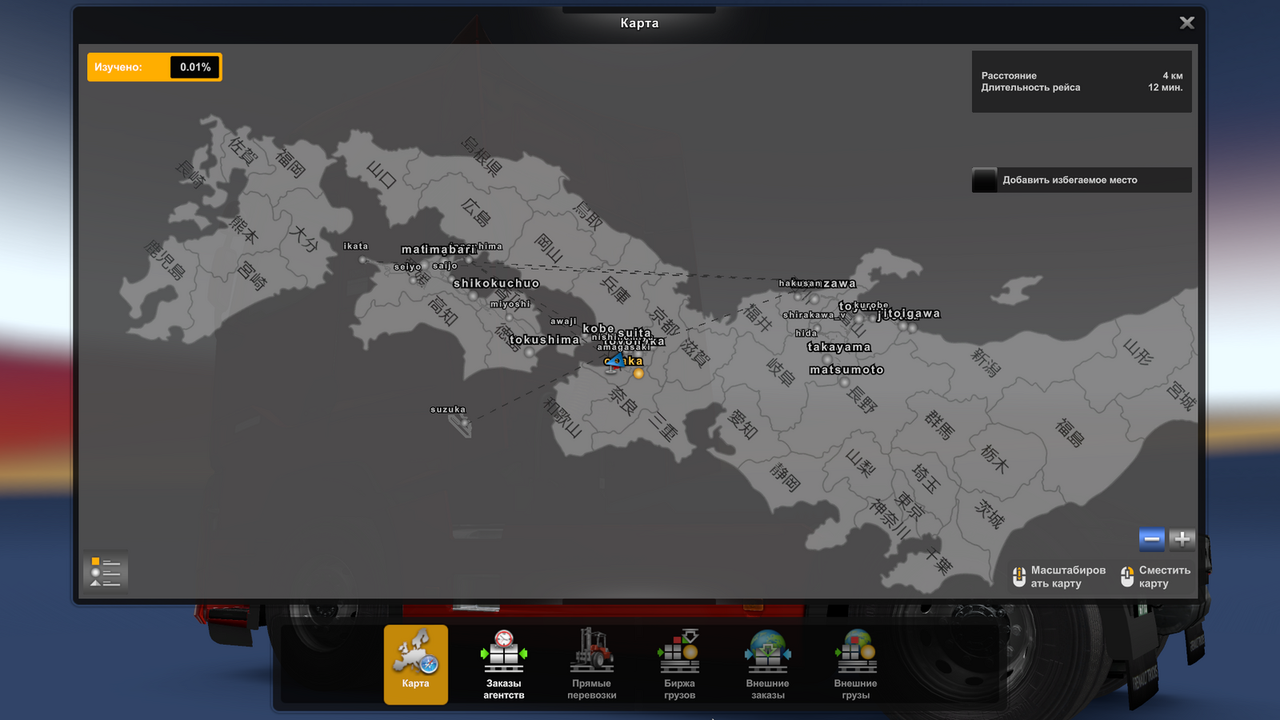
Task: Click the 広島 prefecture label
Action: pyautogui.click(x=476, y=212)
